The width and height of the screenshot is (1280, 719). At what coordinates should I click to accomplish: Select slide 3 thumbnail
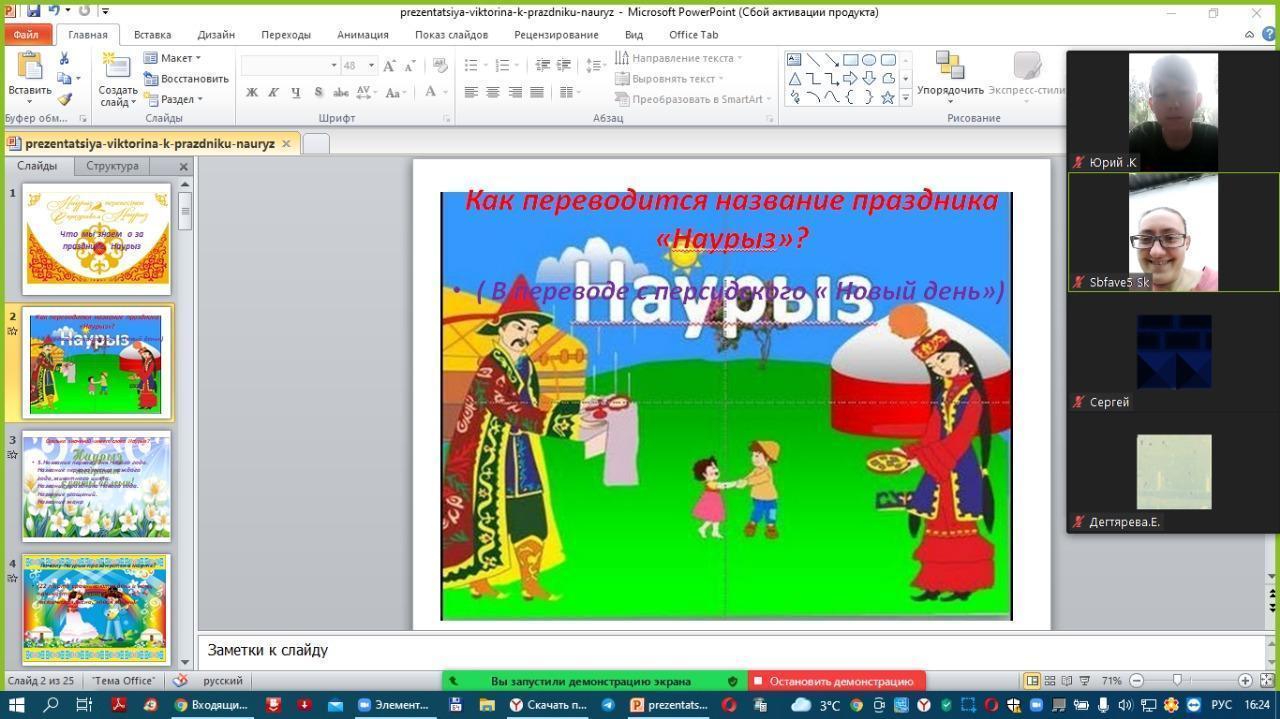click(x=97, y=485)
